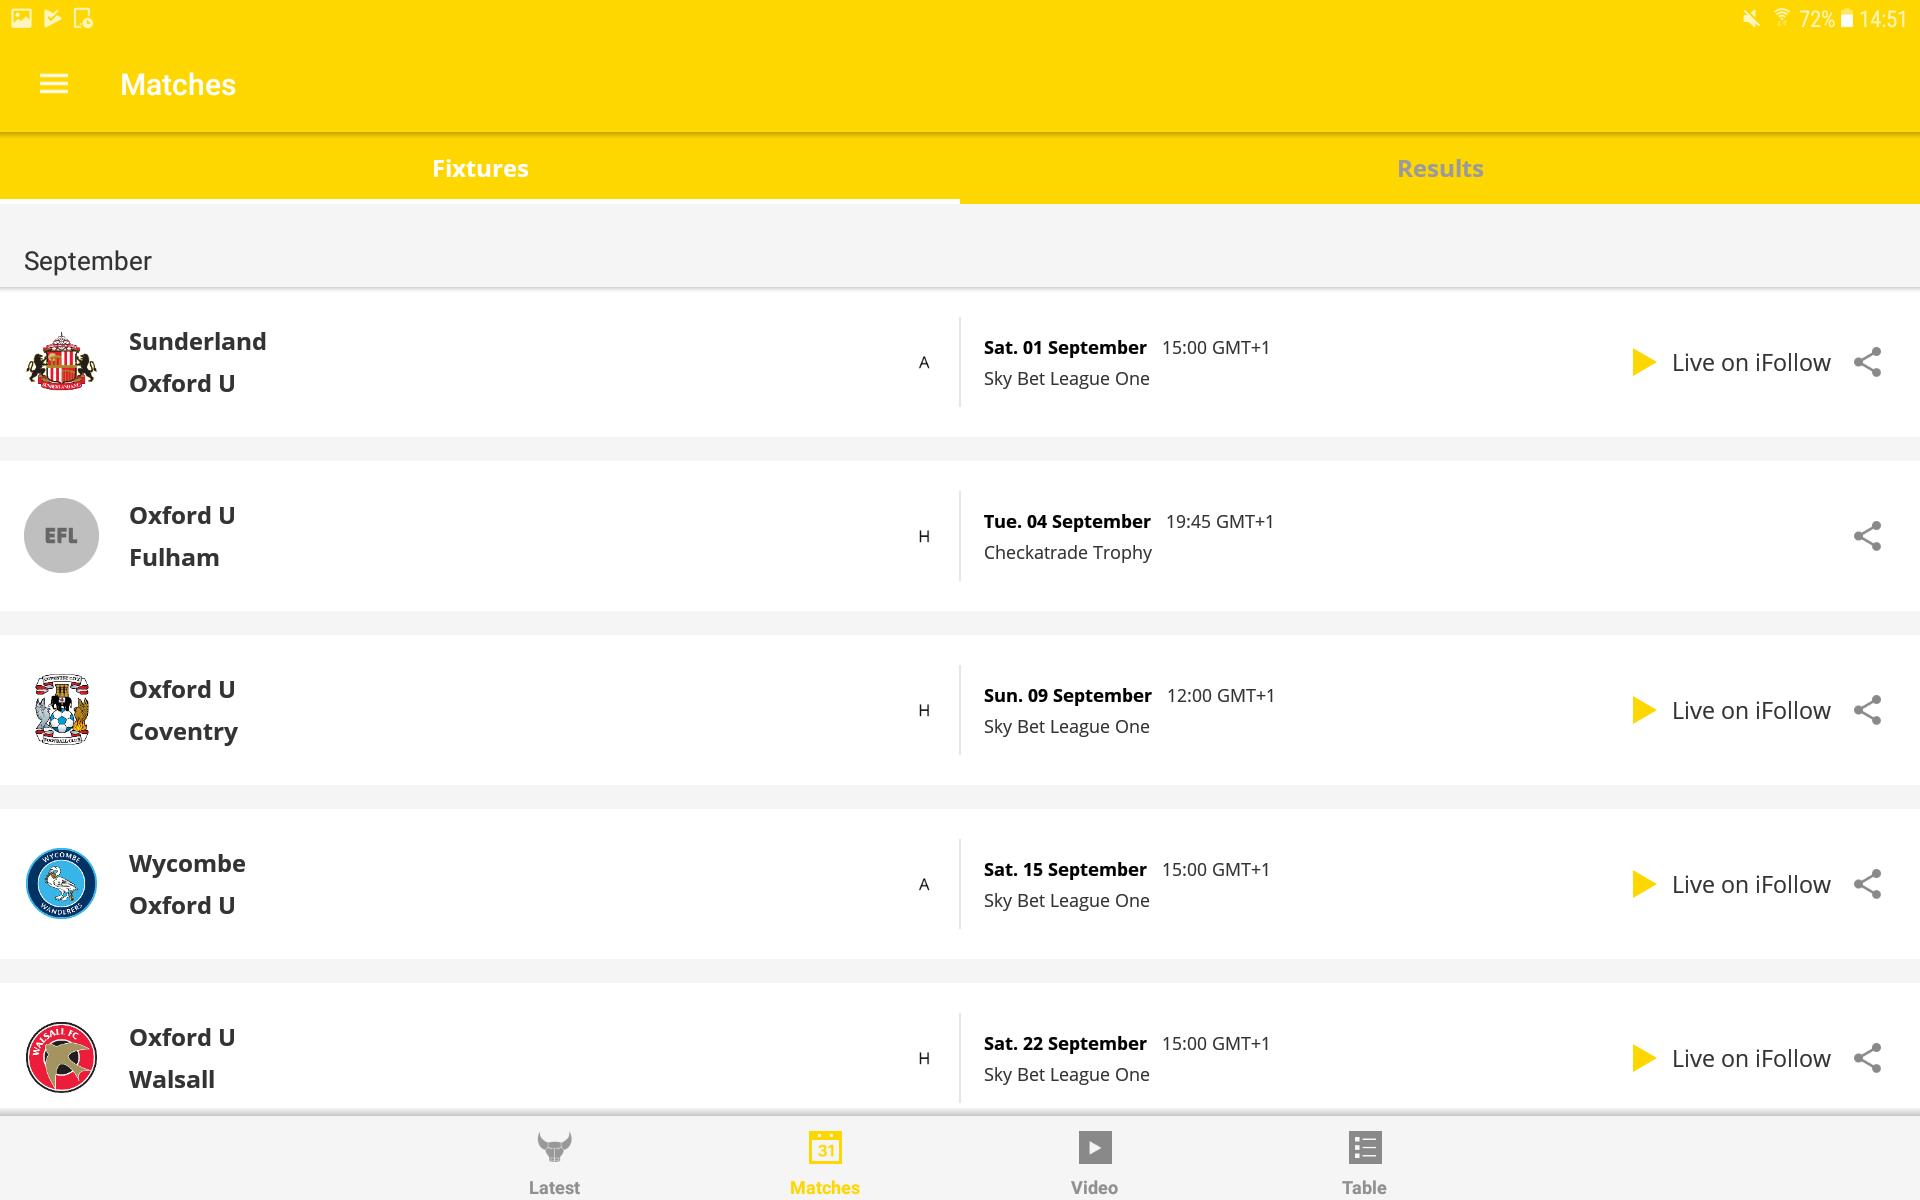Screen dimensions: 1920x1200
Task: Share the Oxford U vs Walsall fixture
Action: pyautogui.click(x=1867, y=1058)
